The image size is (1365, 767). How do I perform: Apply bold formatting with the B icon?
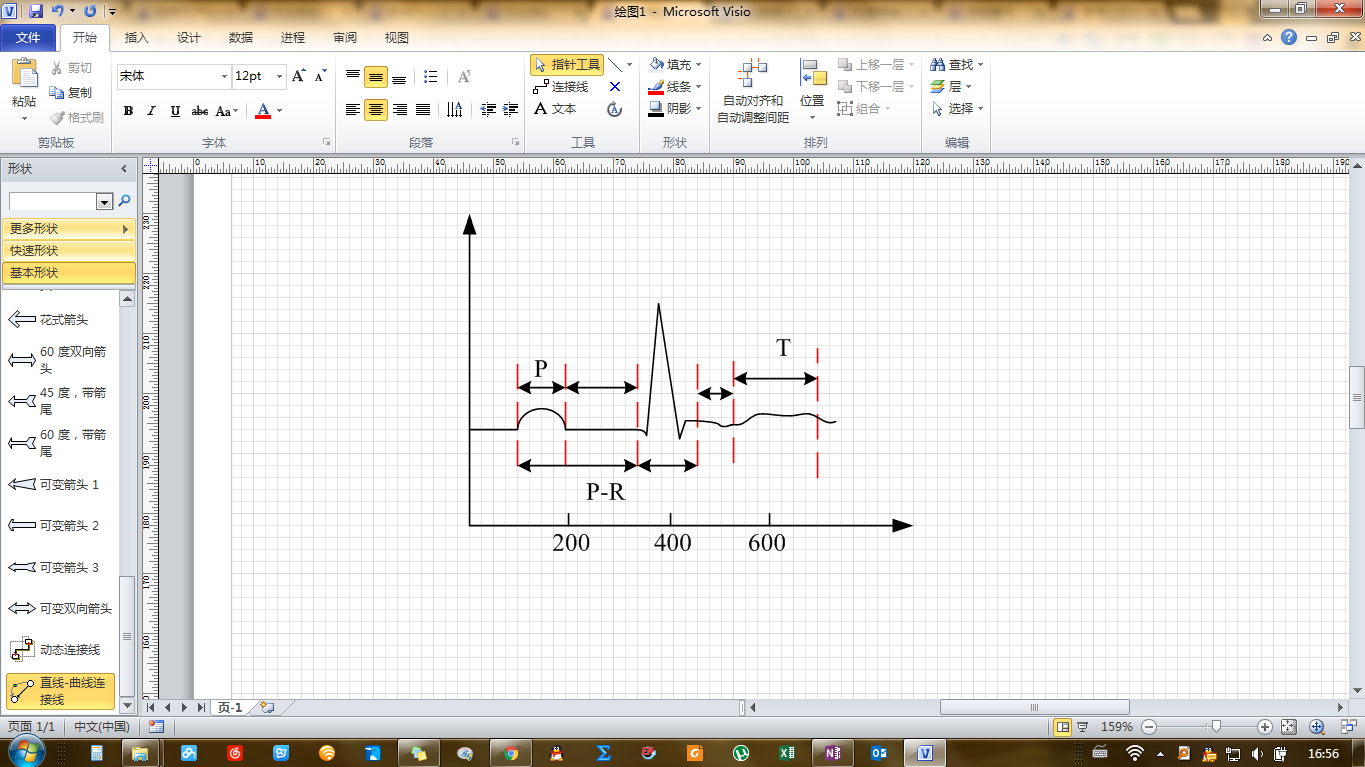pos(128,111)
